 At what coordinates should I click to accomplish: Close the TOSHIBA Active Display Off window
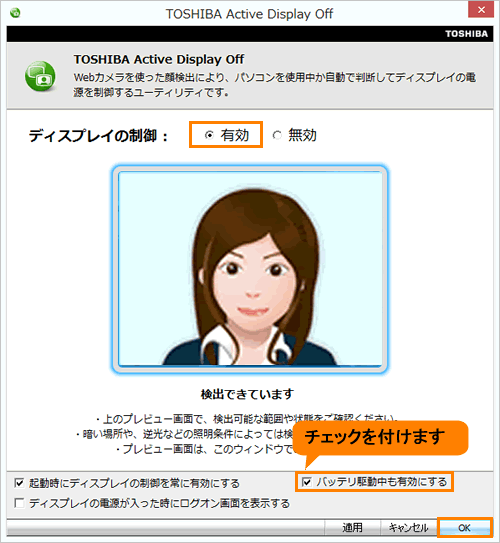point(481,10)
